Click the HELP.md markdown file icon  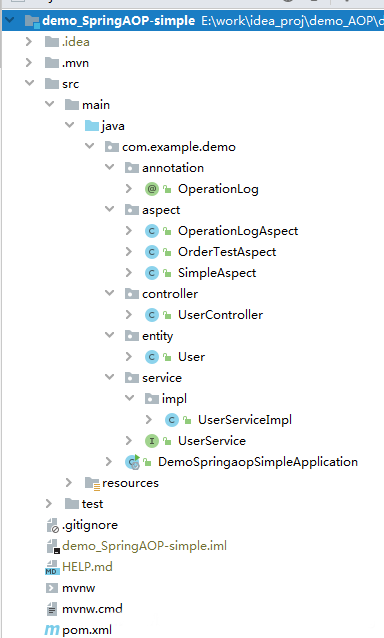pos(52,567)
